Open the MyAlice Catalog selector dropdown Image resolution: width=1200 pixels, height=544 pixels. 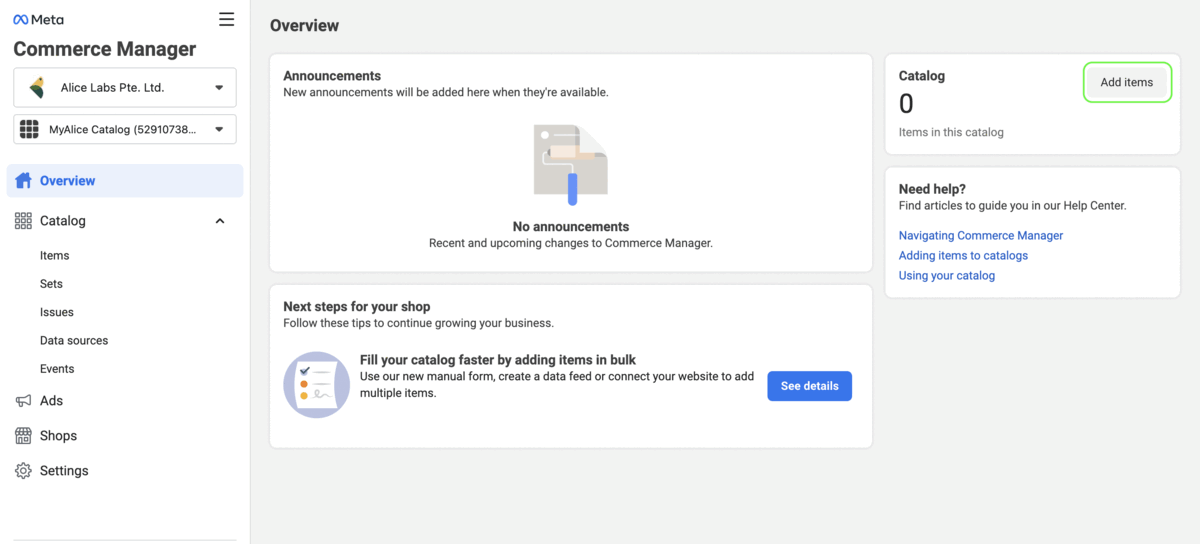point(125,130)
